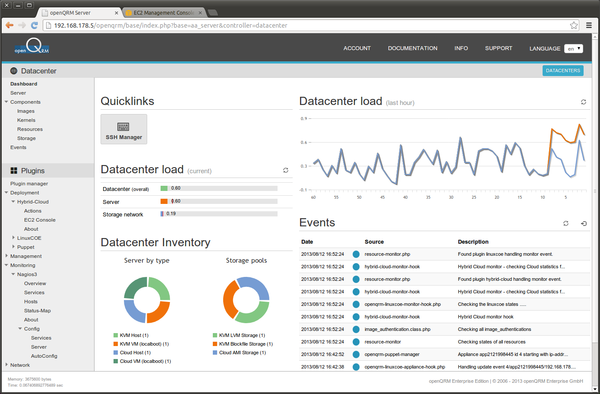
Task: Open Resources under Components
Action: pos(30,129)
